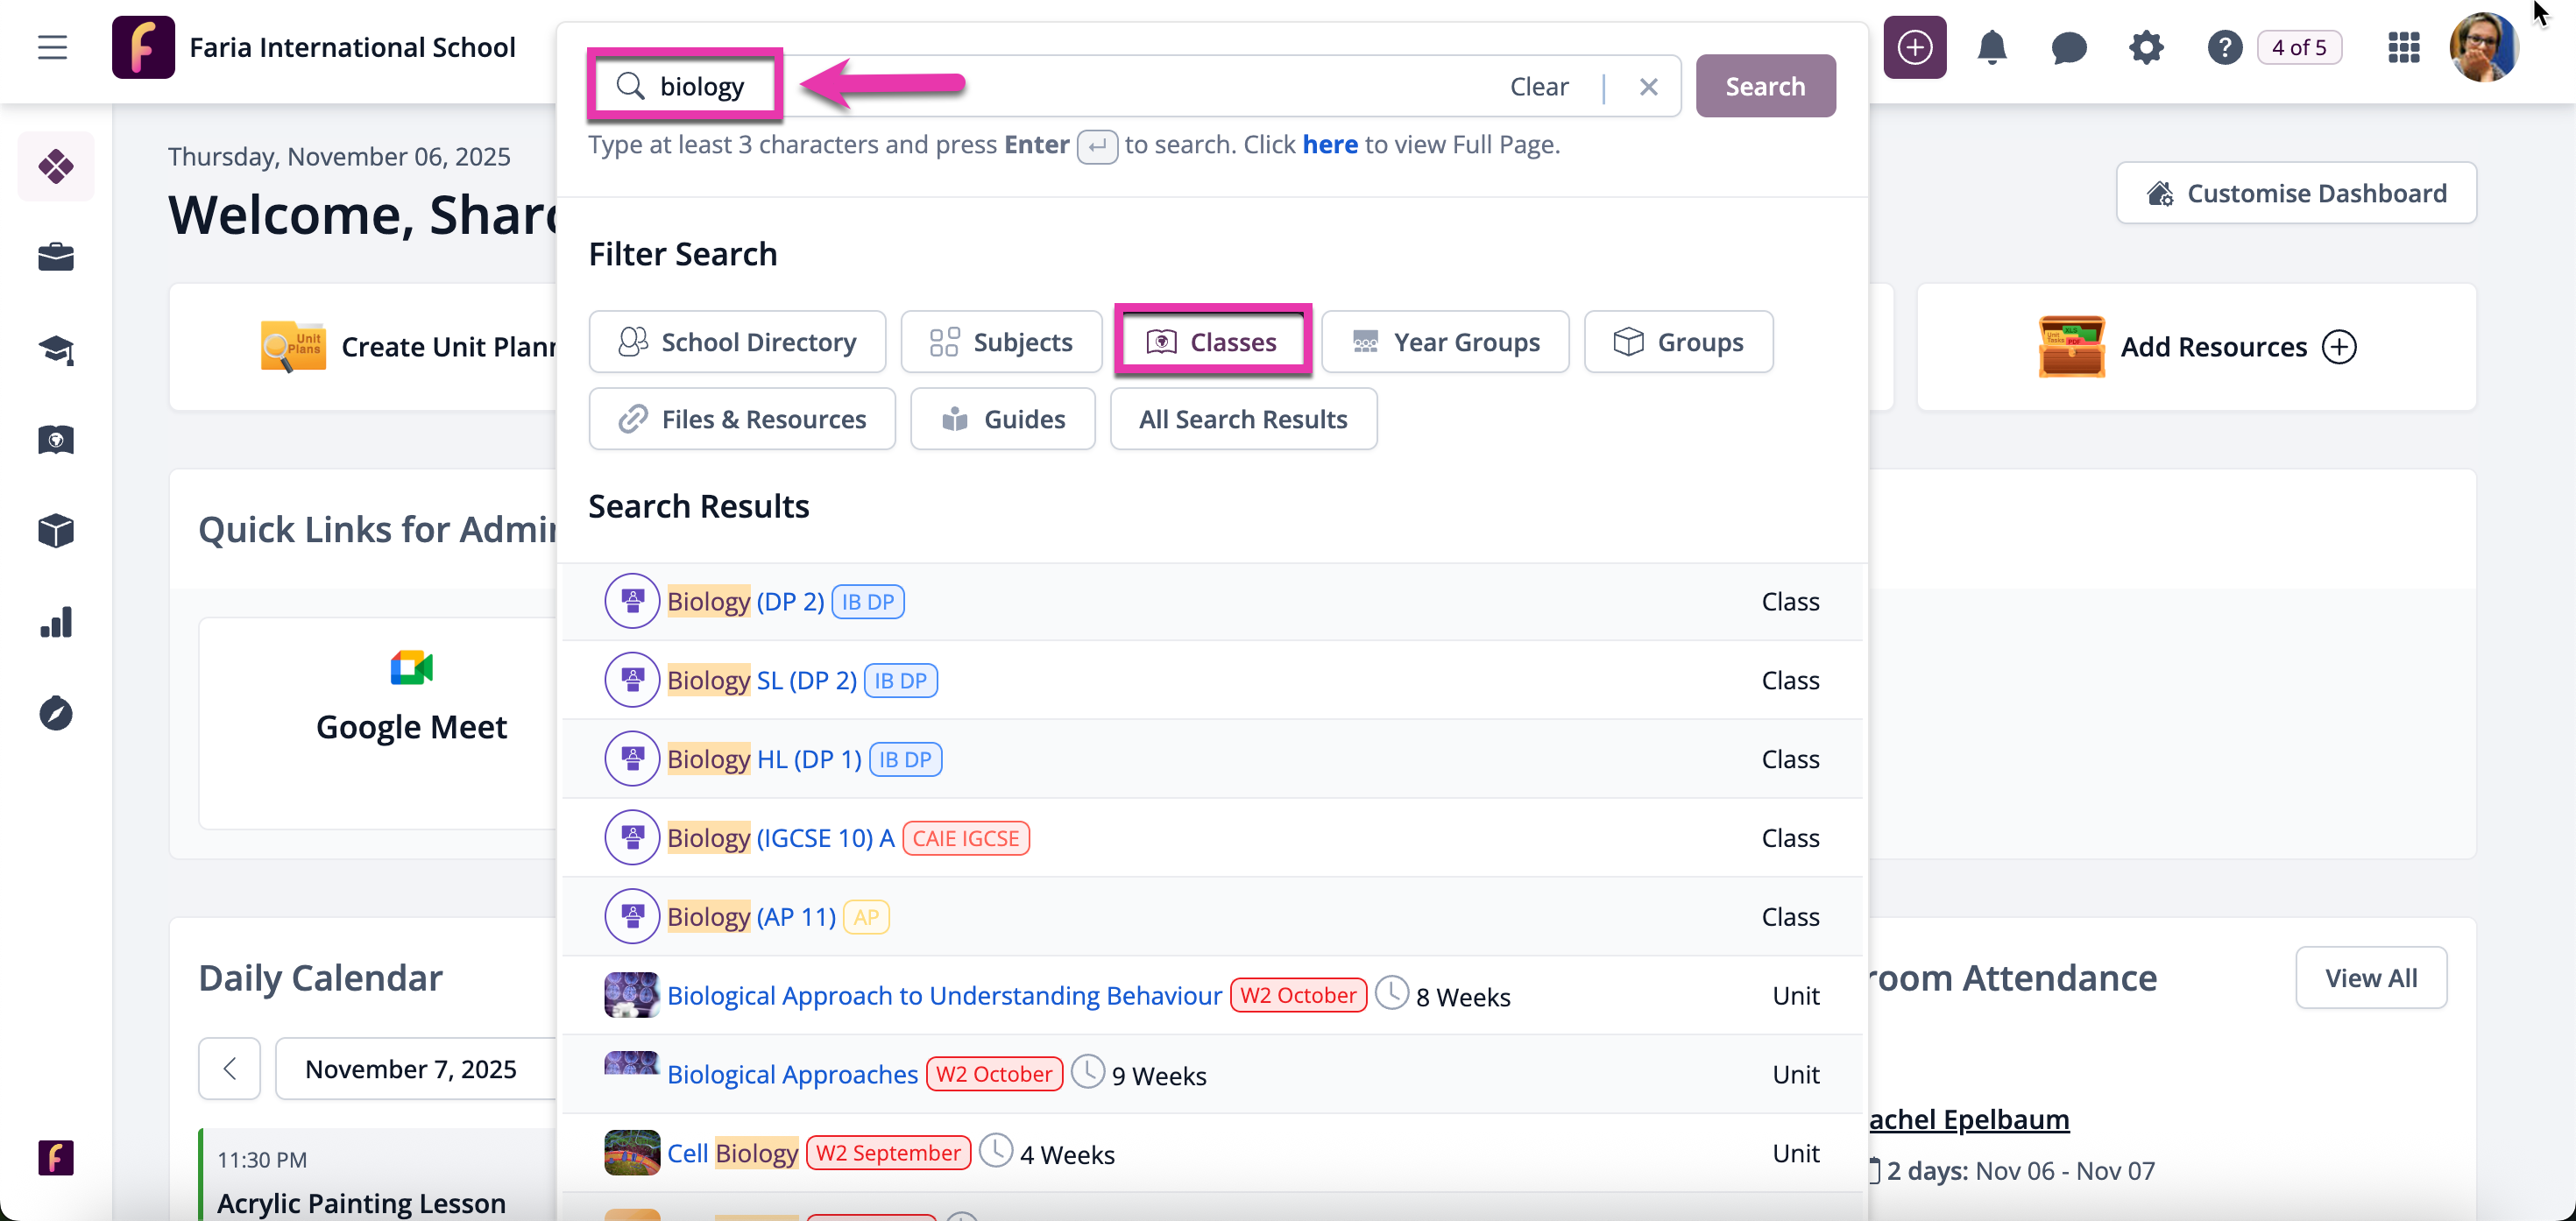This screenshot has width=2576, height=1221.
Task: Click the Biological Approach to Understanding Behaviour thumbnail
Action: [632, 995]
